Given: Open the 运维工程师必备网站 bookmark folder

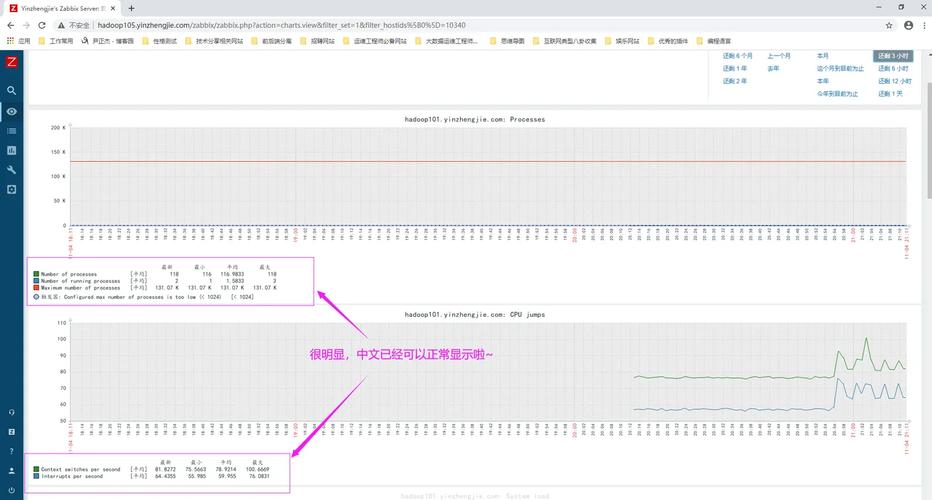Looking at the screenshot, I should click(375, 41).
